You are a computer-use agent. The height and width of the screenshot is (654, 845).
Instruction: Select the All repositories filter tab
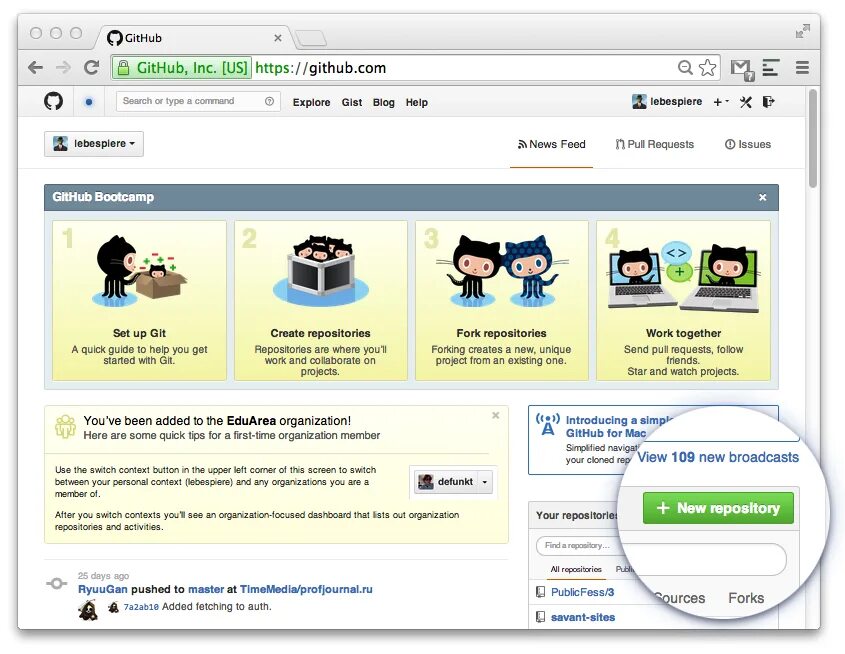pos(576,569)
